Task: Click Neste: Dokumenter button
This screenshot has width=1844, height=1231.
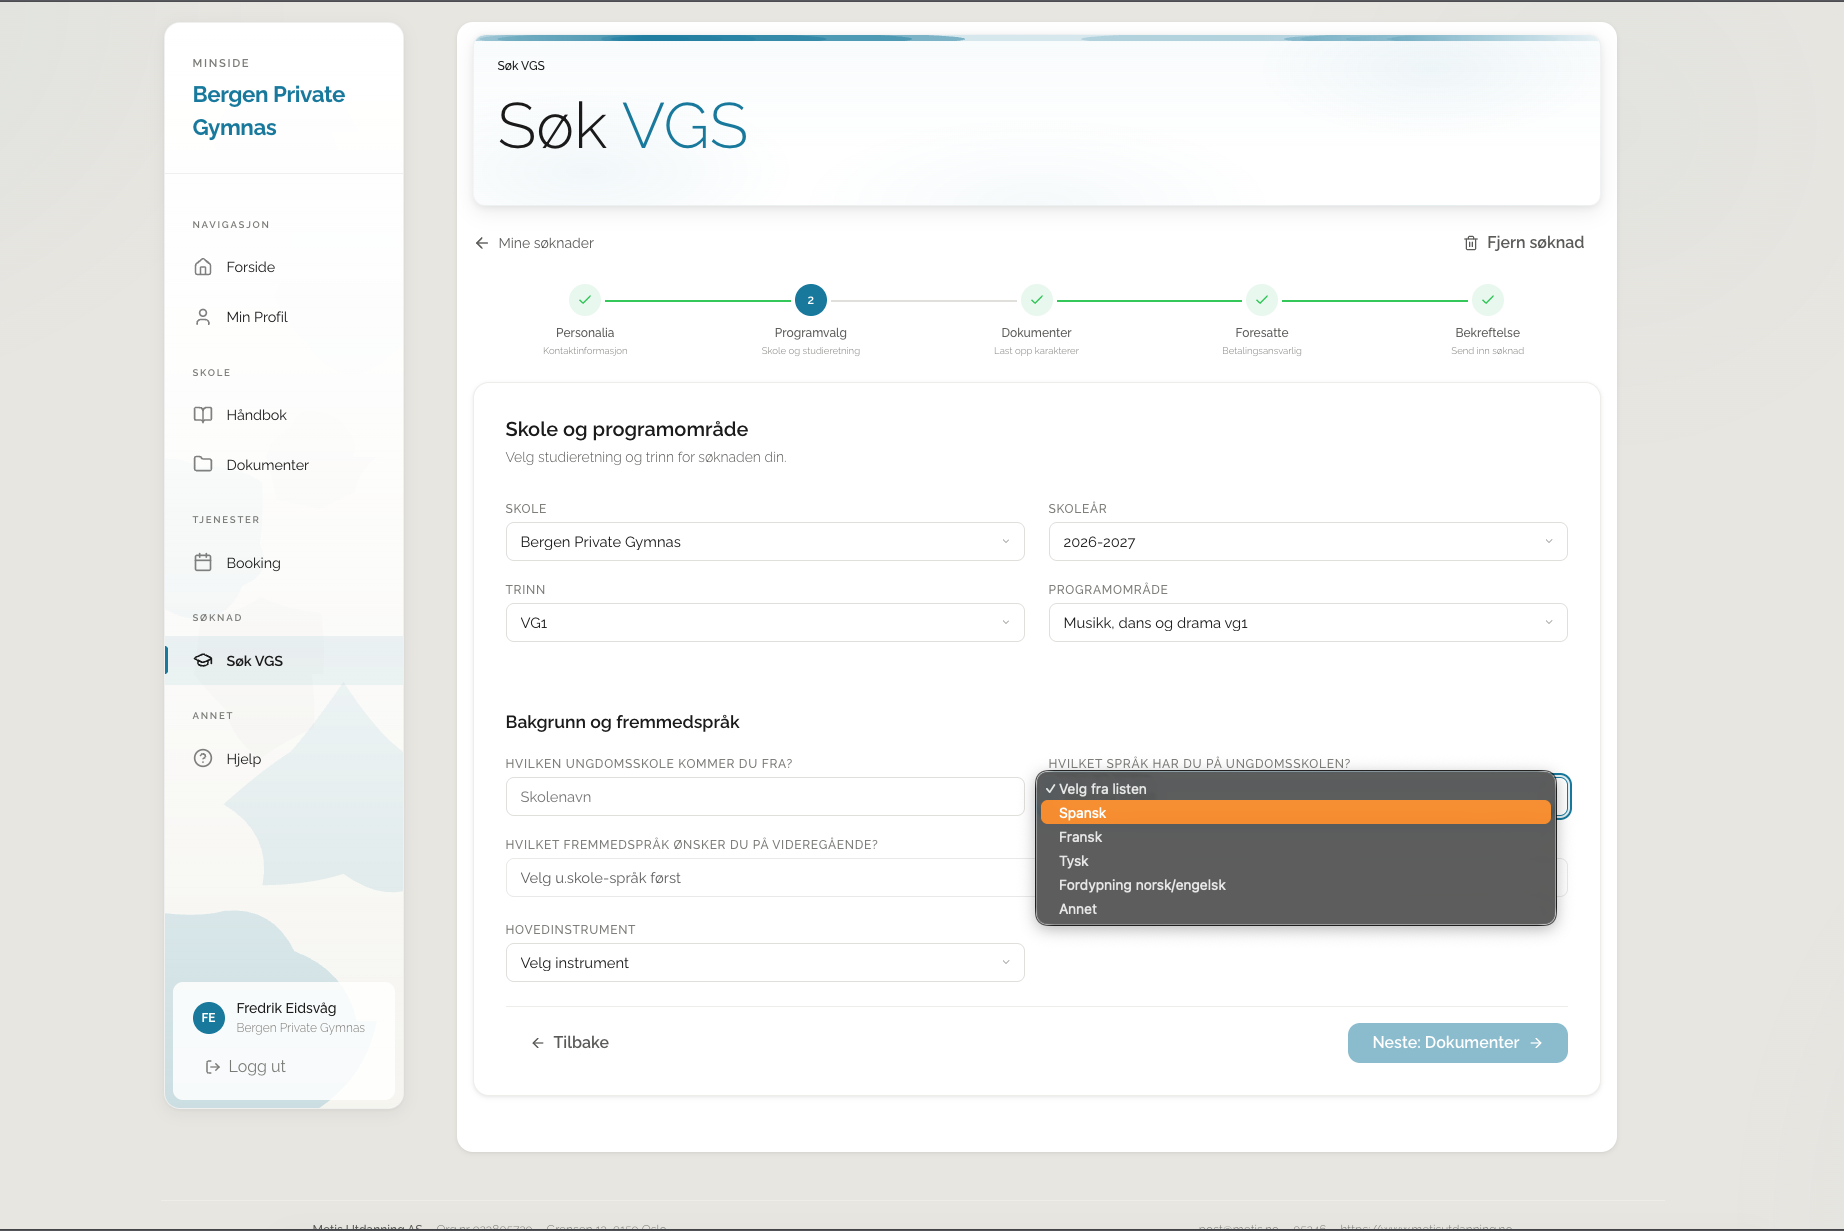Action: tap(1457, 1043)
